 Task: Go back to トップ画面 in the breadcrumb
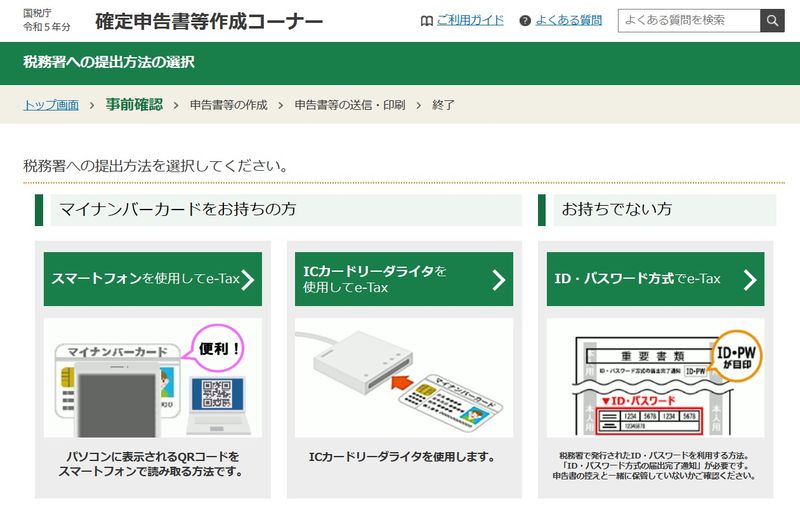[51, 105]
